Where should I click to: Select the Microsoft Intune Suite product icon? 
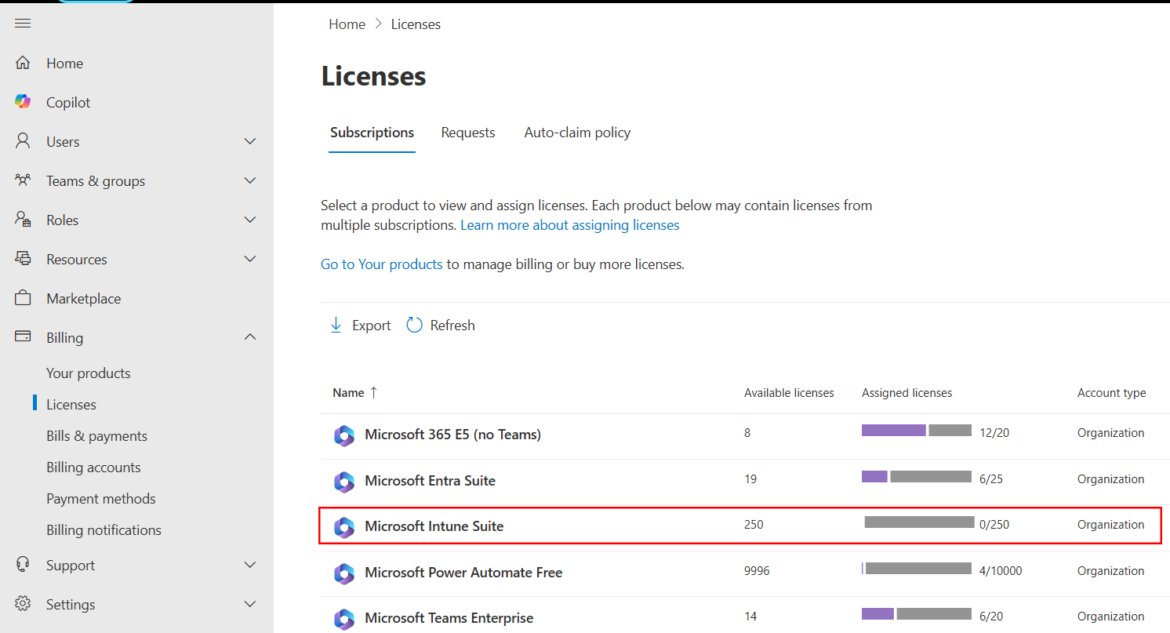coord(344,526)
